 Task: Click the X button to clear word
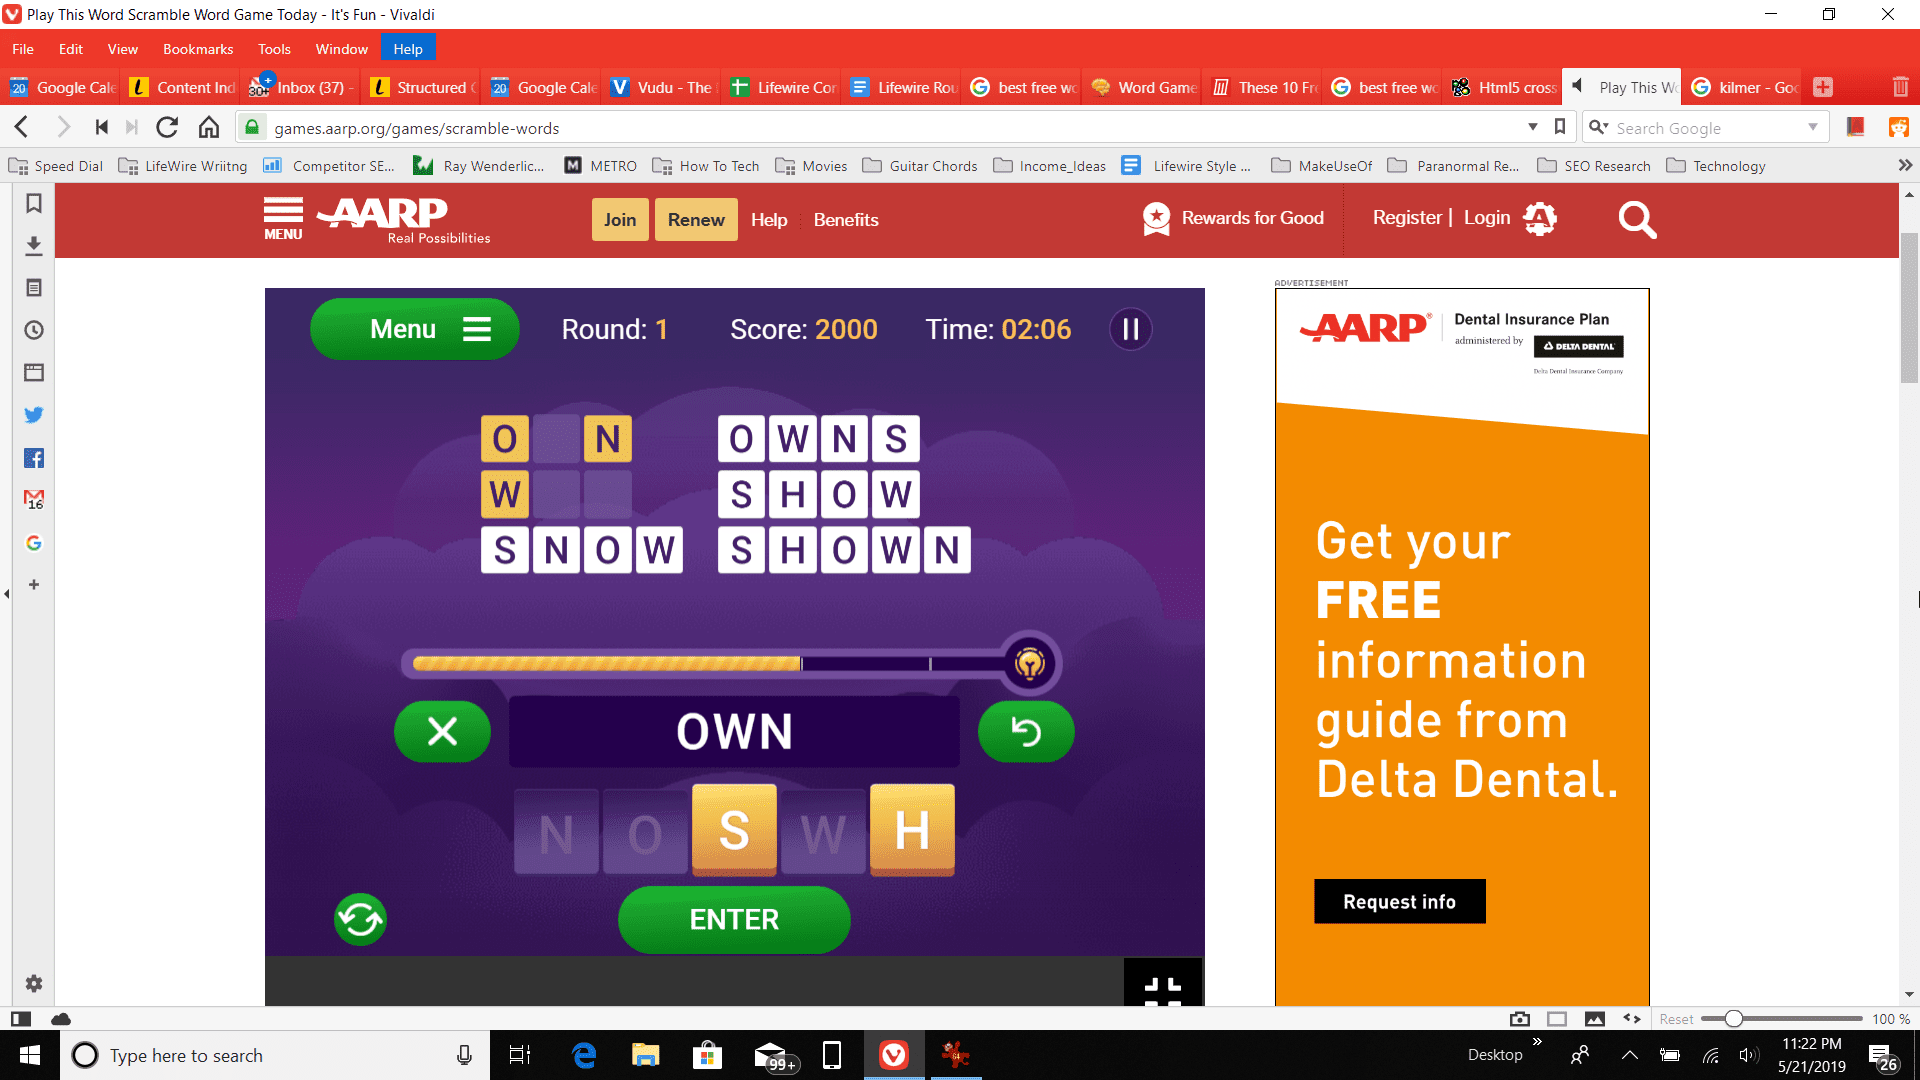point(442,731)
